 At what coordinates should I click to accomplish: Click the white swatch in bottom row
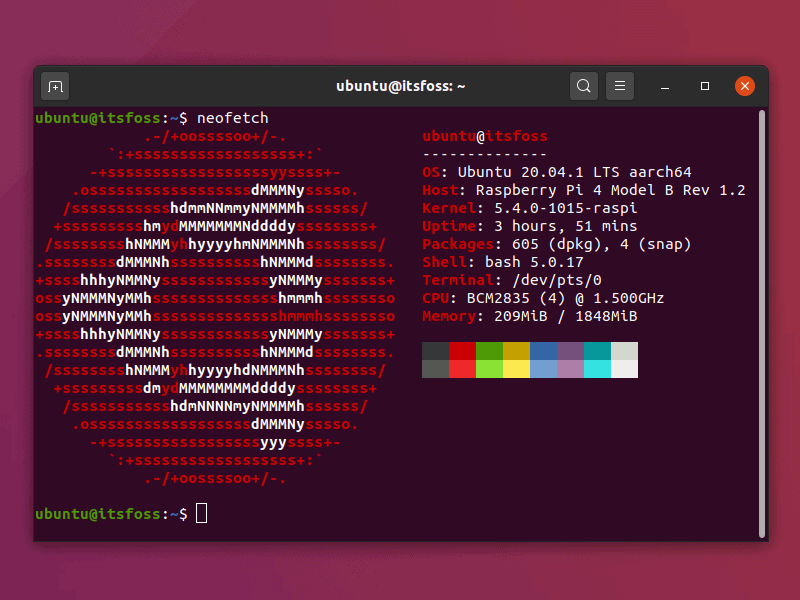[x=624, y=369]
